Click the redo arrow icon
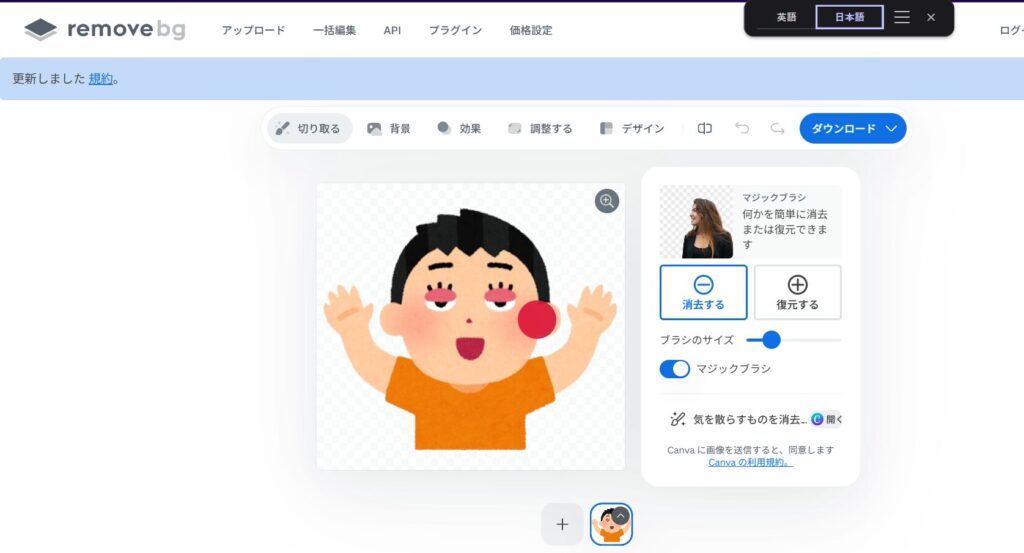 (x=777, y=128)
